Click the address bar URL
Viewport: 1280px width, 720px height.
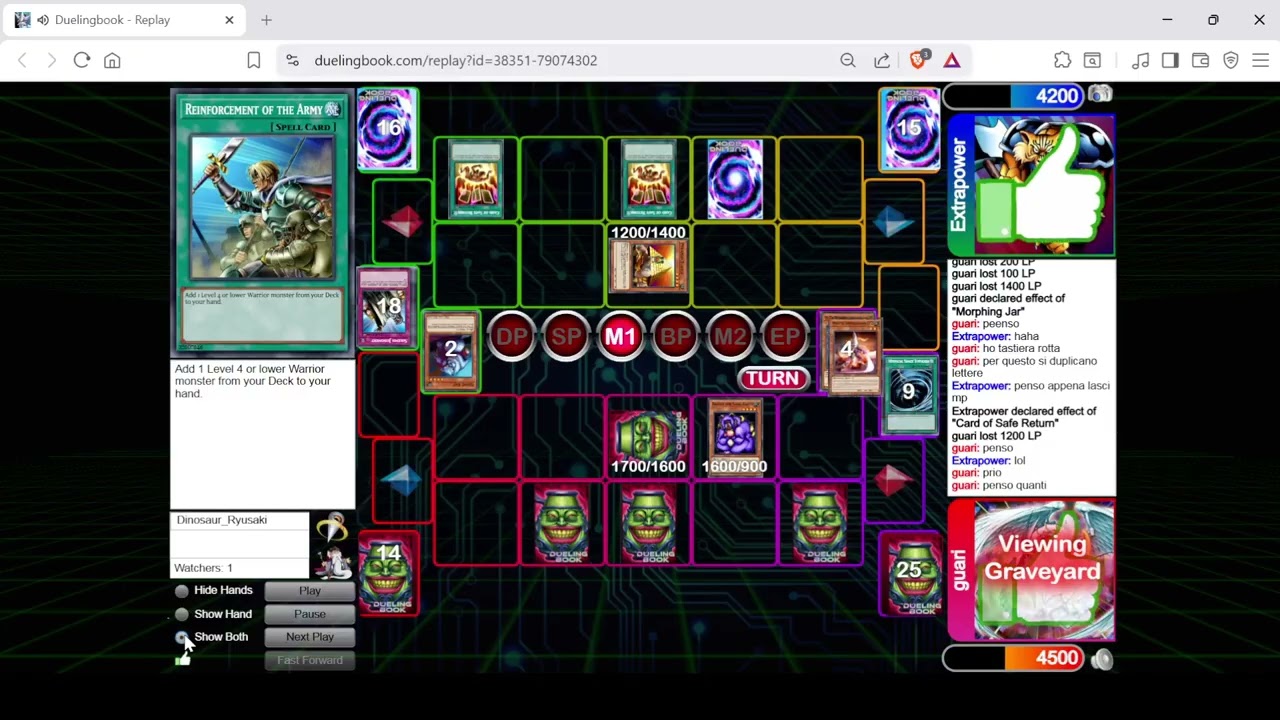[x=456, y=60]
